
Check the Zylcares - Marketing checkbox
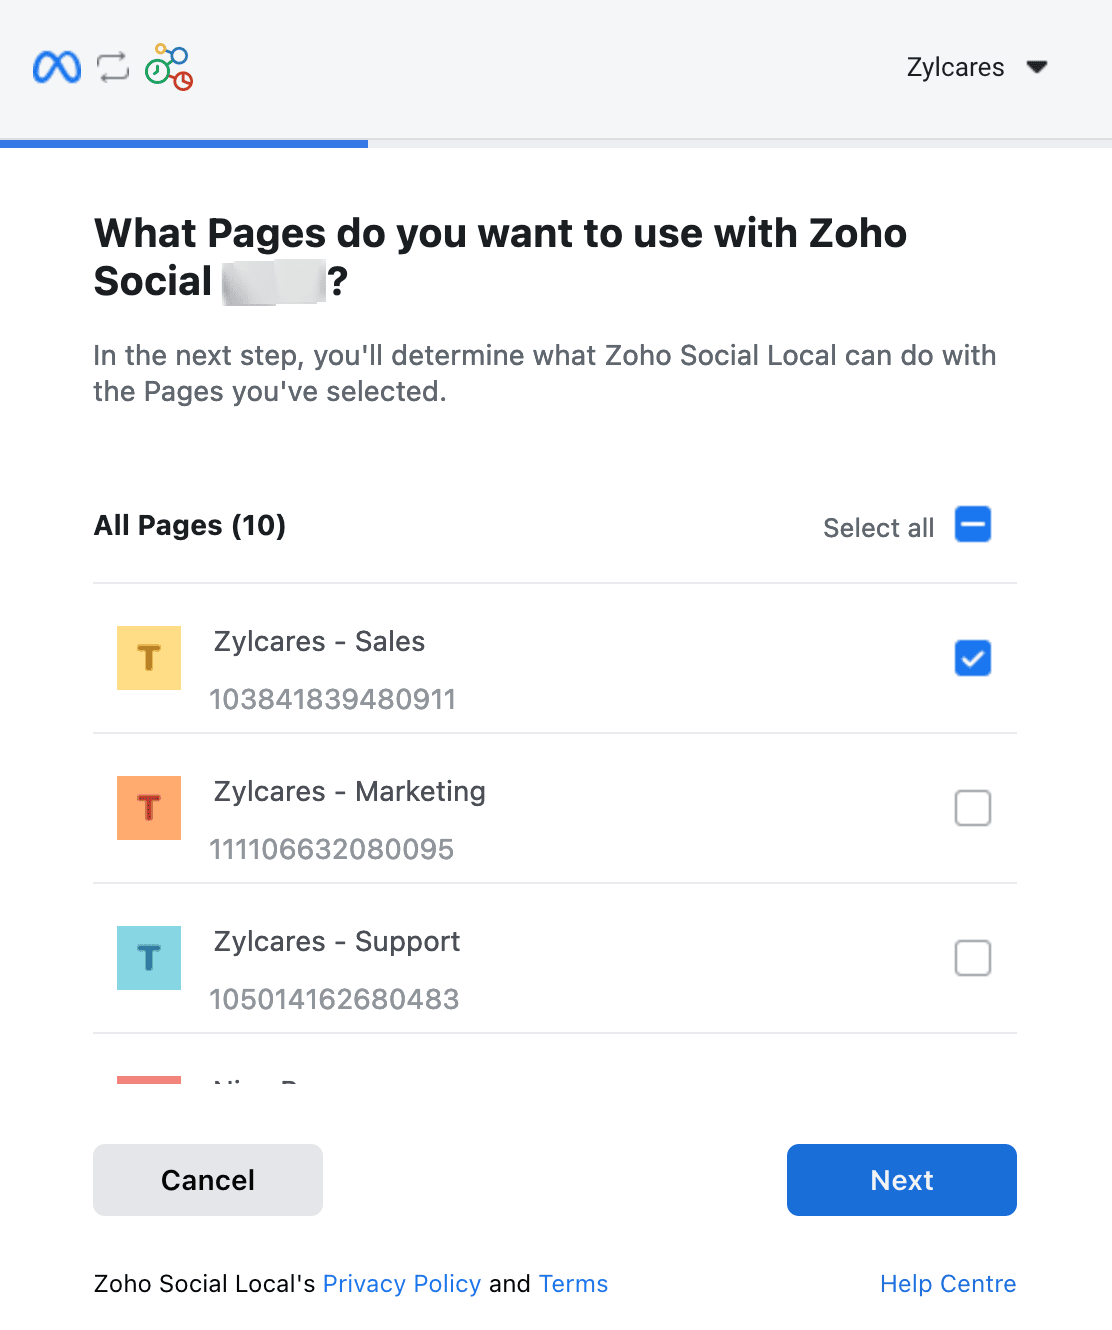click(x=972, y=808)
